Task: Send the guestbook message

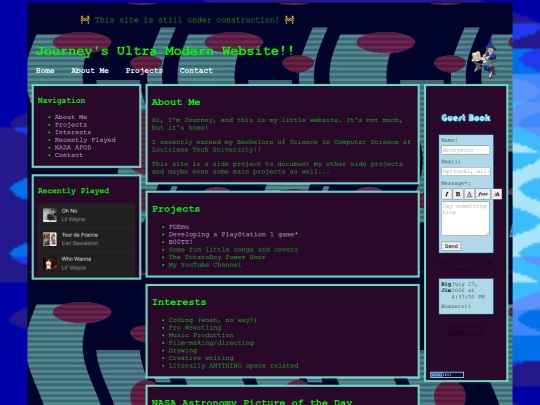Action: pyautogui.click(x=451, y=246)
